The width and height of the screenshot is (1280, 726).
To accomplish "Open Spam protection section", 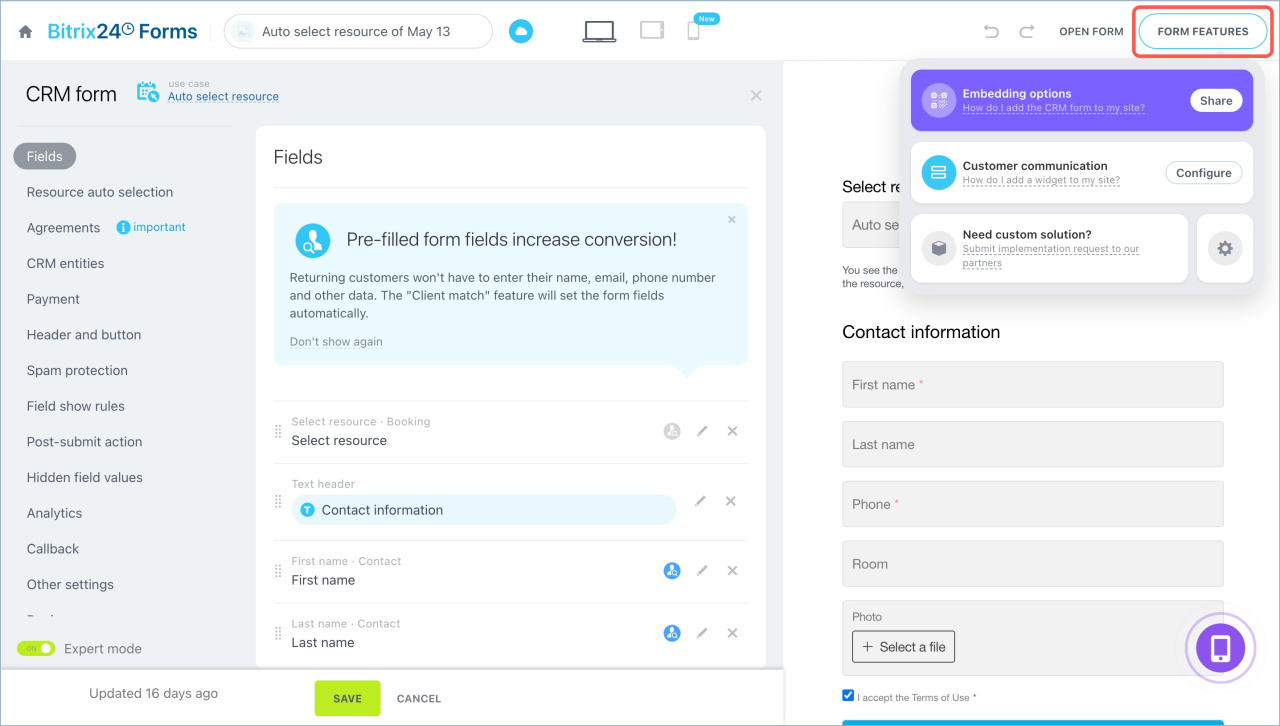I will pyautogui.click(x=77, y=370).
